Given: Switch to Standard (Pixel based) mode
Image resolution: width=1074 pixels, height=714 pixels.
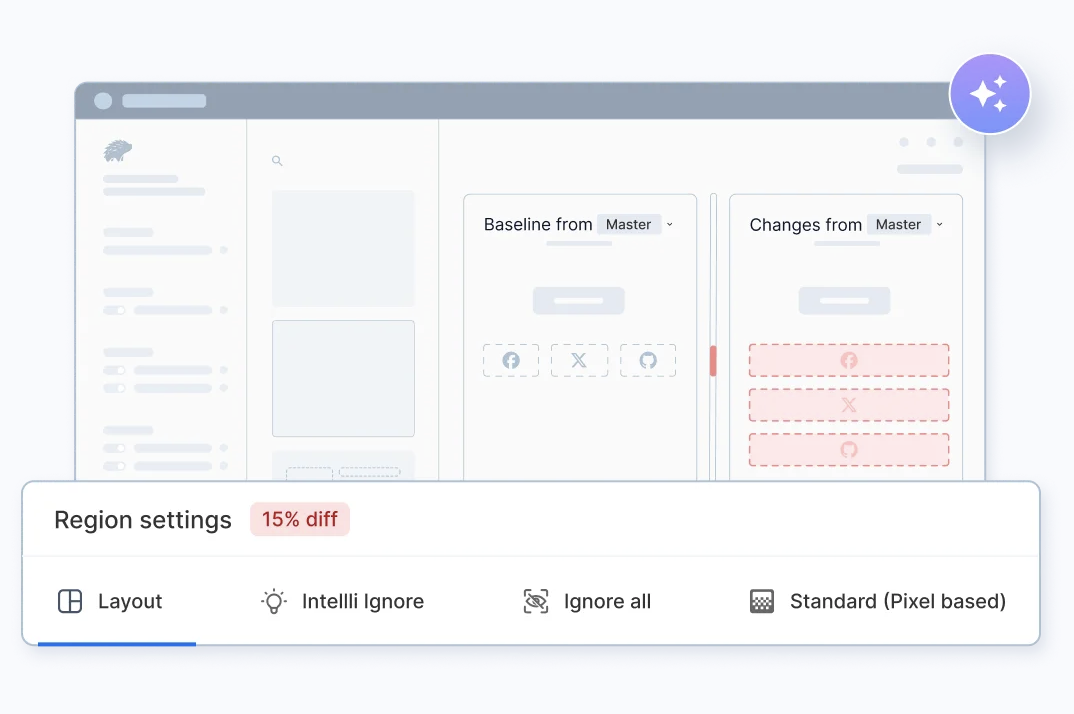Looking at the screenshot, I should [x=878, y=602].
